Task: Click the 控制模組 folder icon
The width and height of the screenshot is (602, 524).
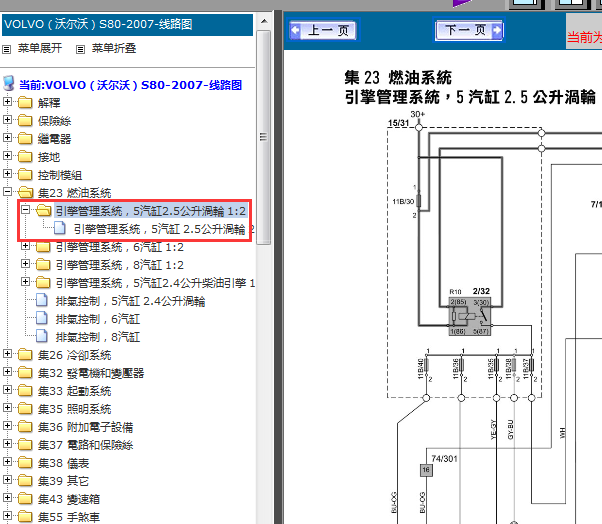Action: (25, 175)
